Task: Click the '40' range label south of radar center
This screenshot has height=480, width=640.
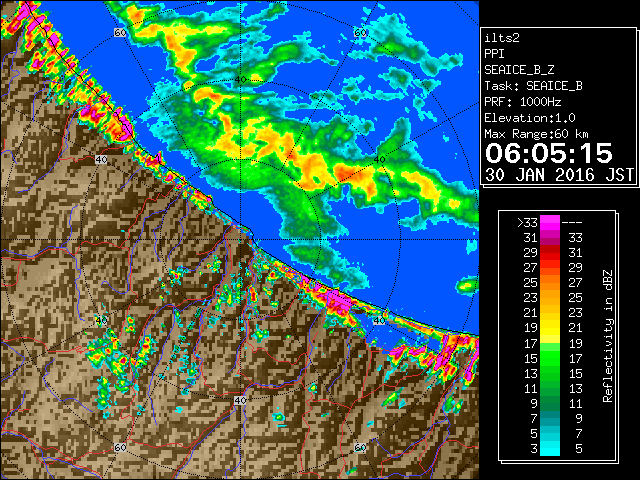Action: (240, 400)
